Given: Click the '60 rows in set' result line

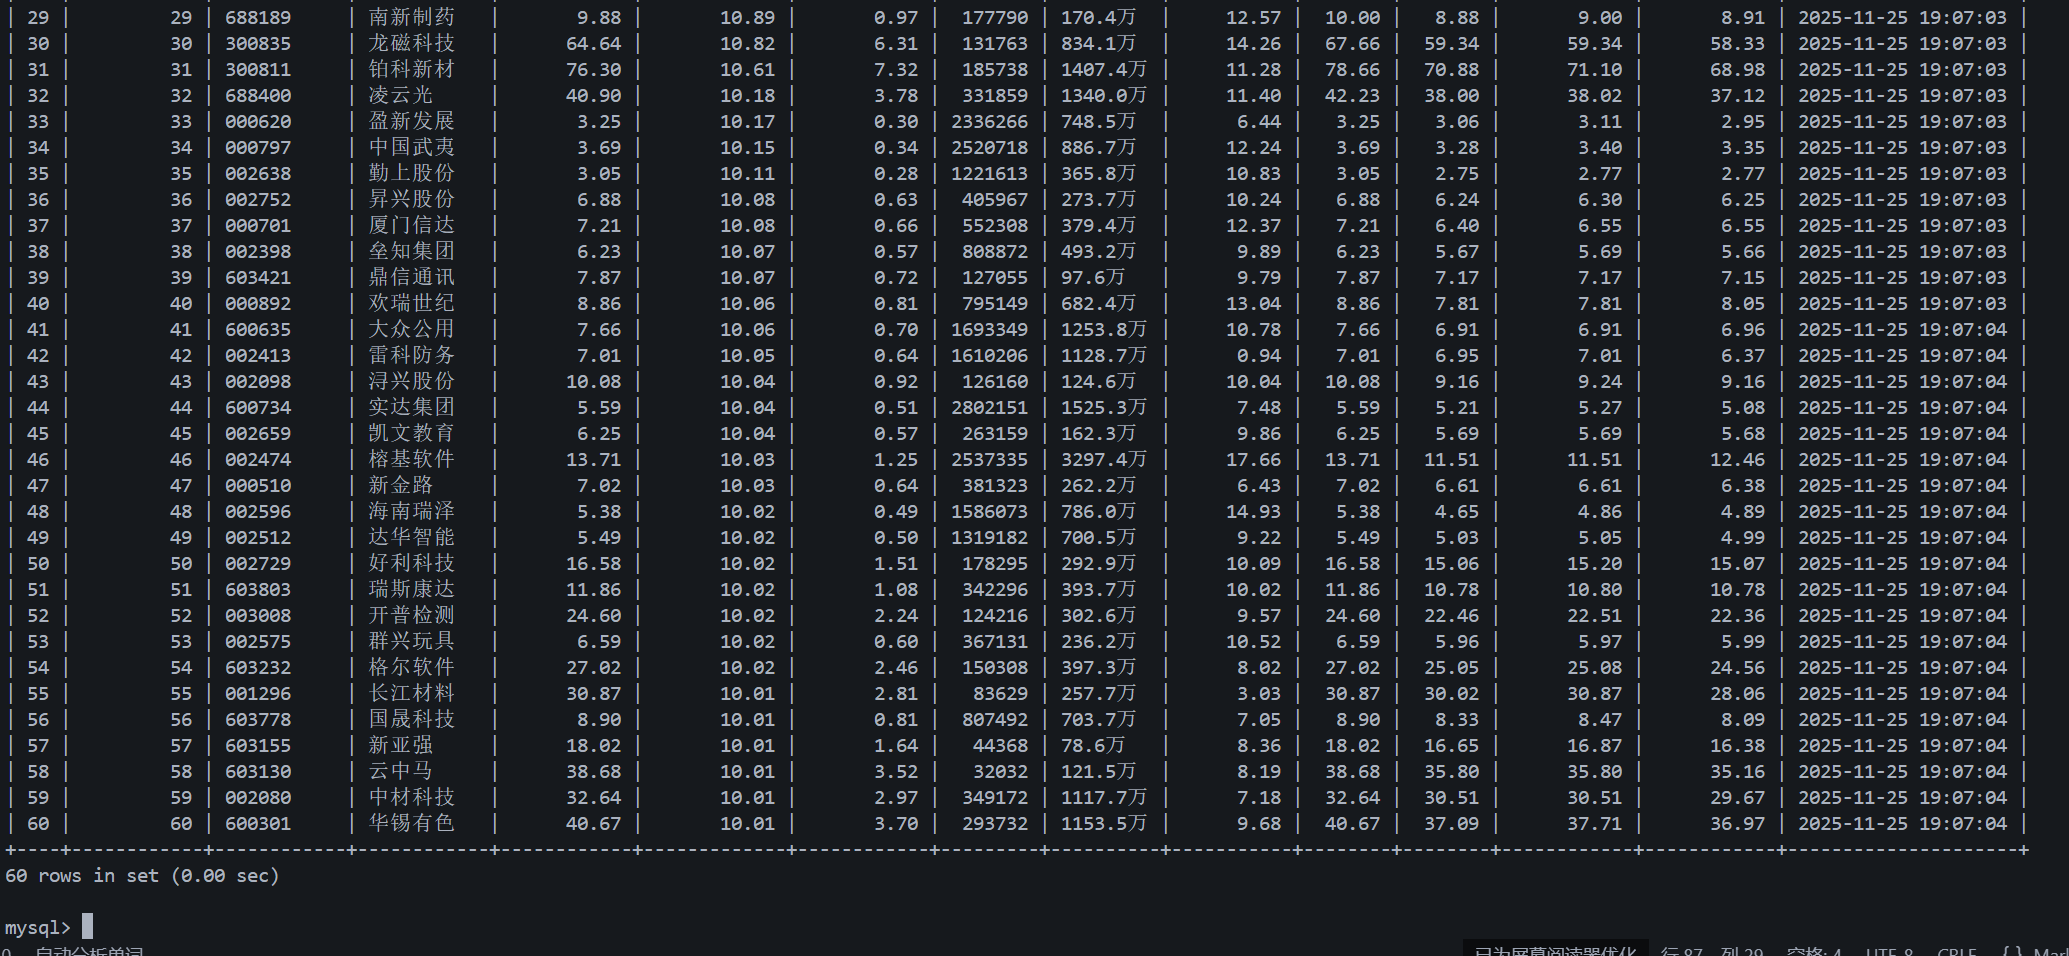Looking at the screenshot, I should pyautogui.click(x=142, y=876).
